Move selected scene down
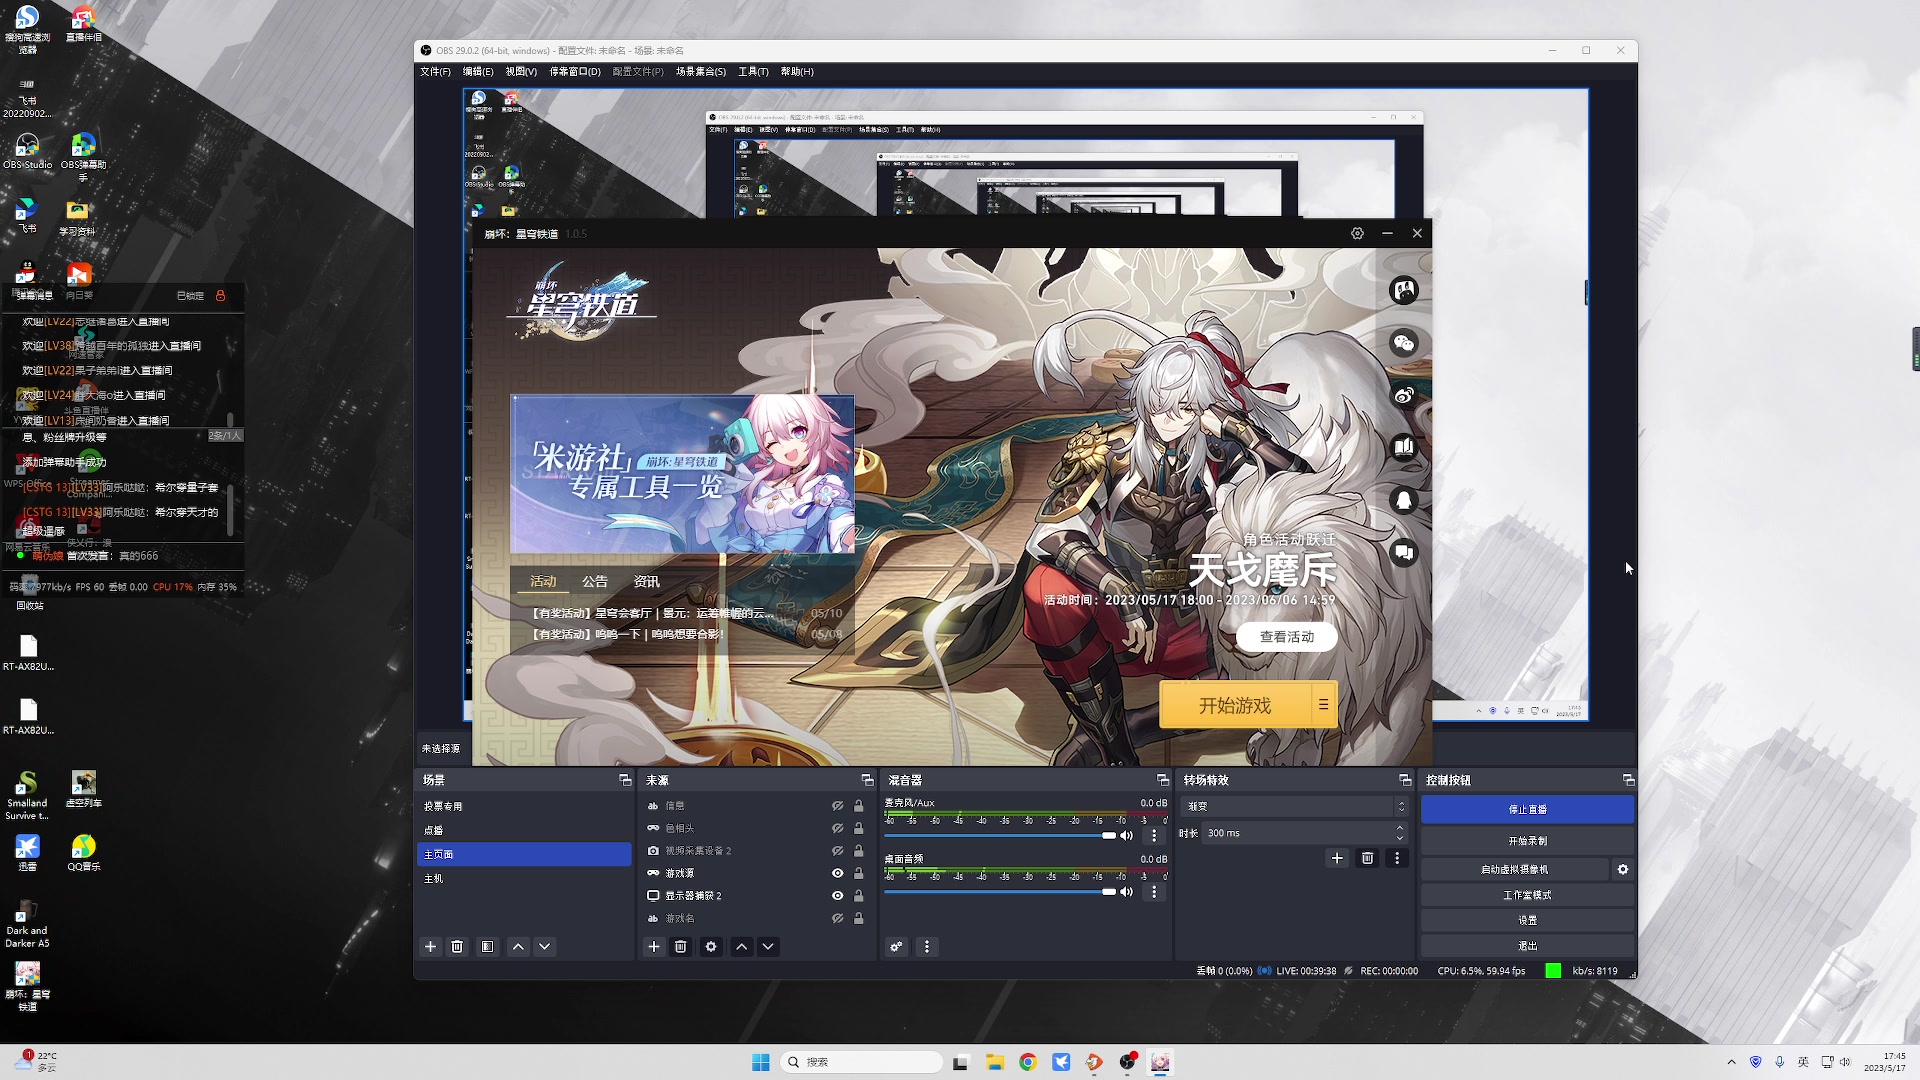 545,947
